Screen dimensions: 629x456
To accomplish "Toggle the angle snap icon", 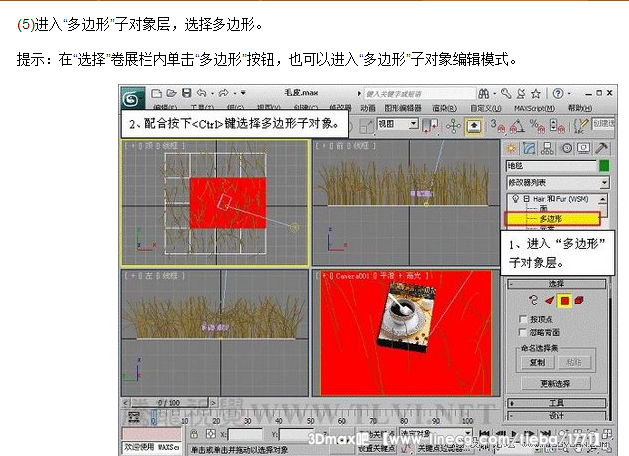I will 517,126.
